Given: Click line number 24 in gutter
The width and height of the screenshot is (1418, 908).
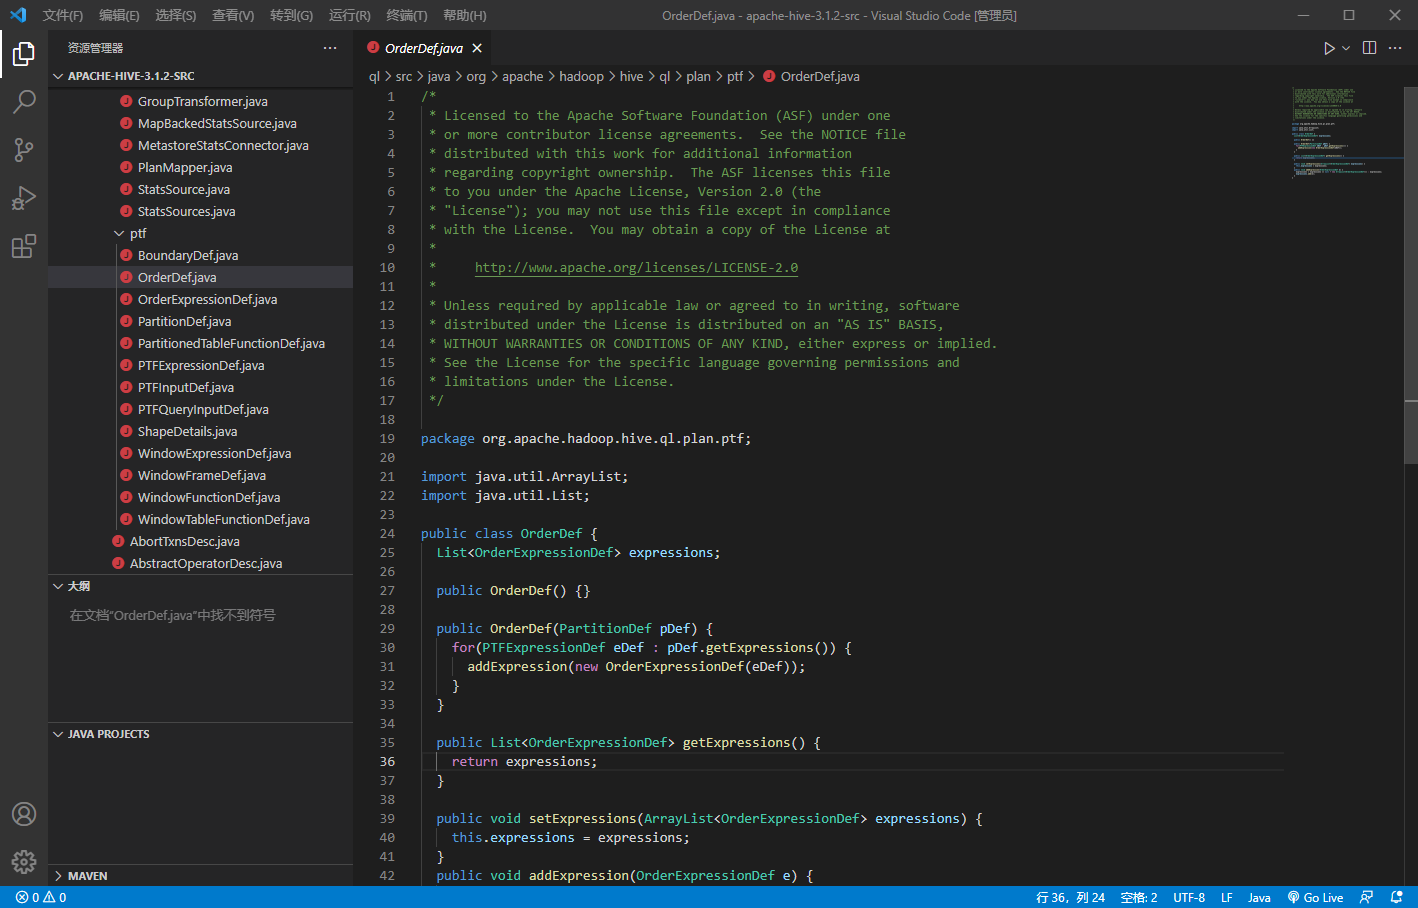Looking at the screenshot, I should click(x=387, y=533).
